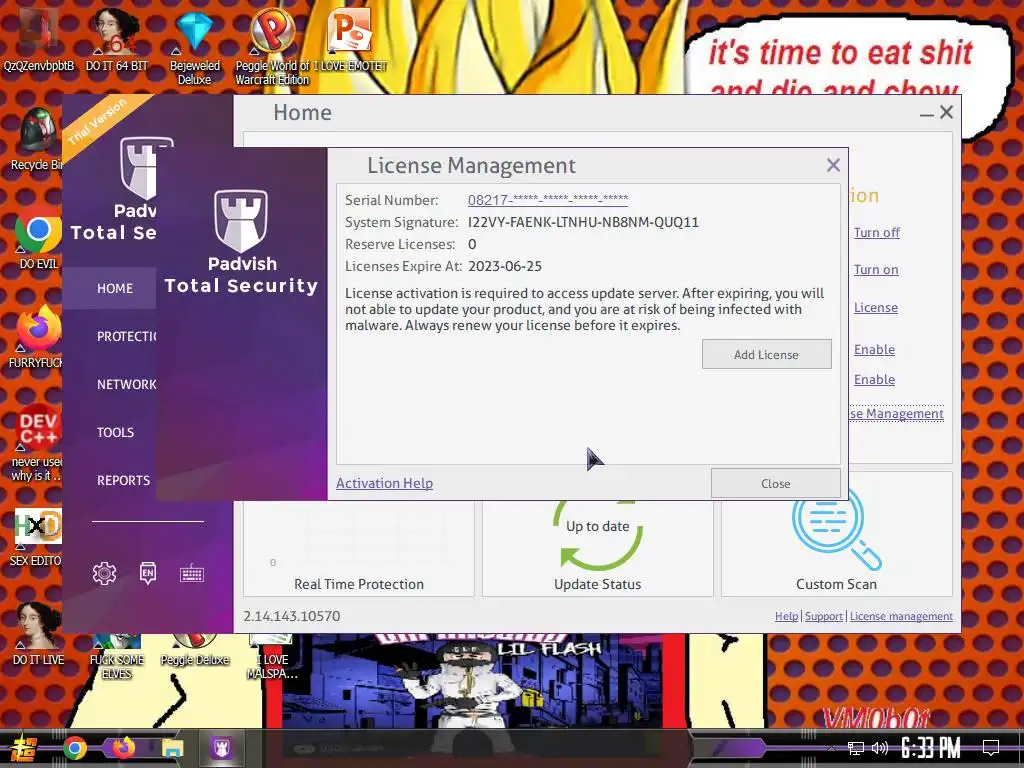Select the I LOVE MALSPA... desktop icon
1024x768 pixels.
272,657
